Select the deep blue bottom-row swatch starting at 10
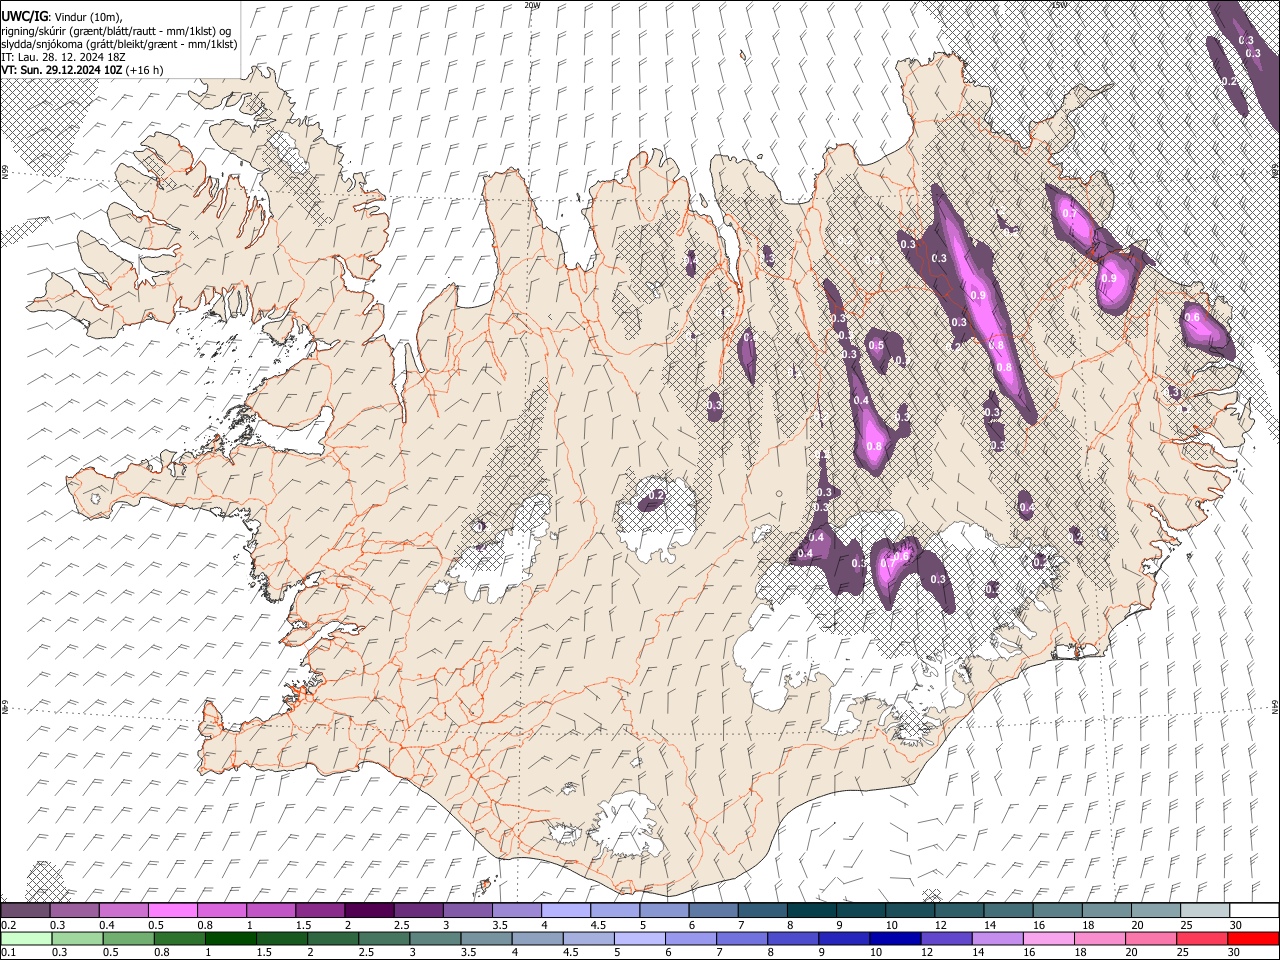 [x=894, y=938]
